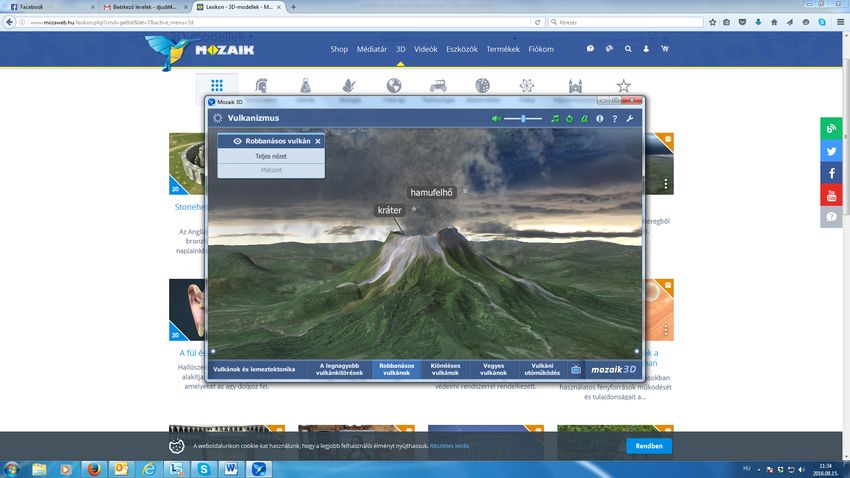
Task: Select Teljes nézet view option
Action: point(271,156)
